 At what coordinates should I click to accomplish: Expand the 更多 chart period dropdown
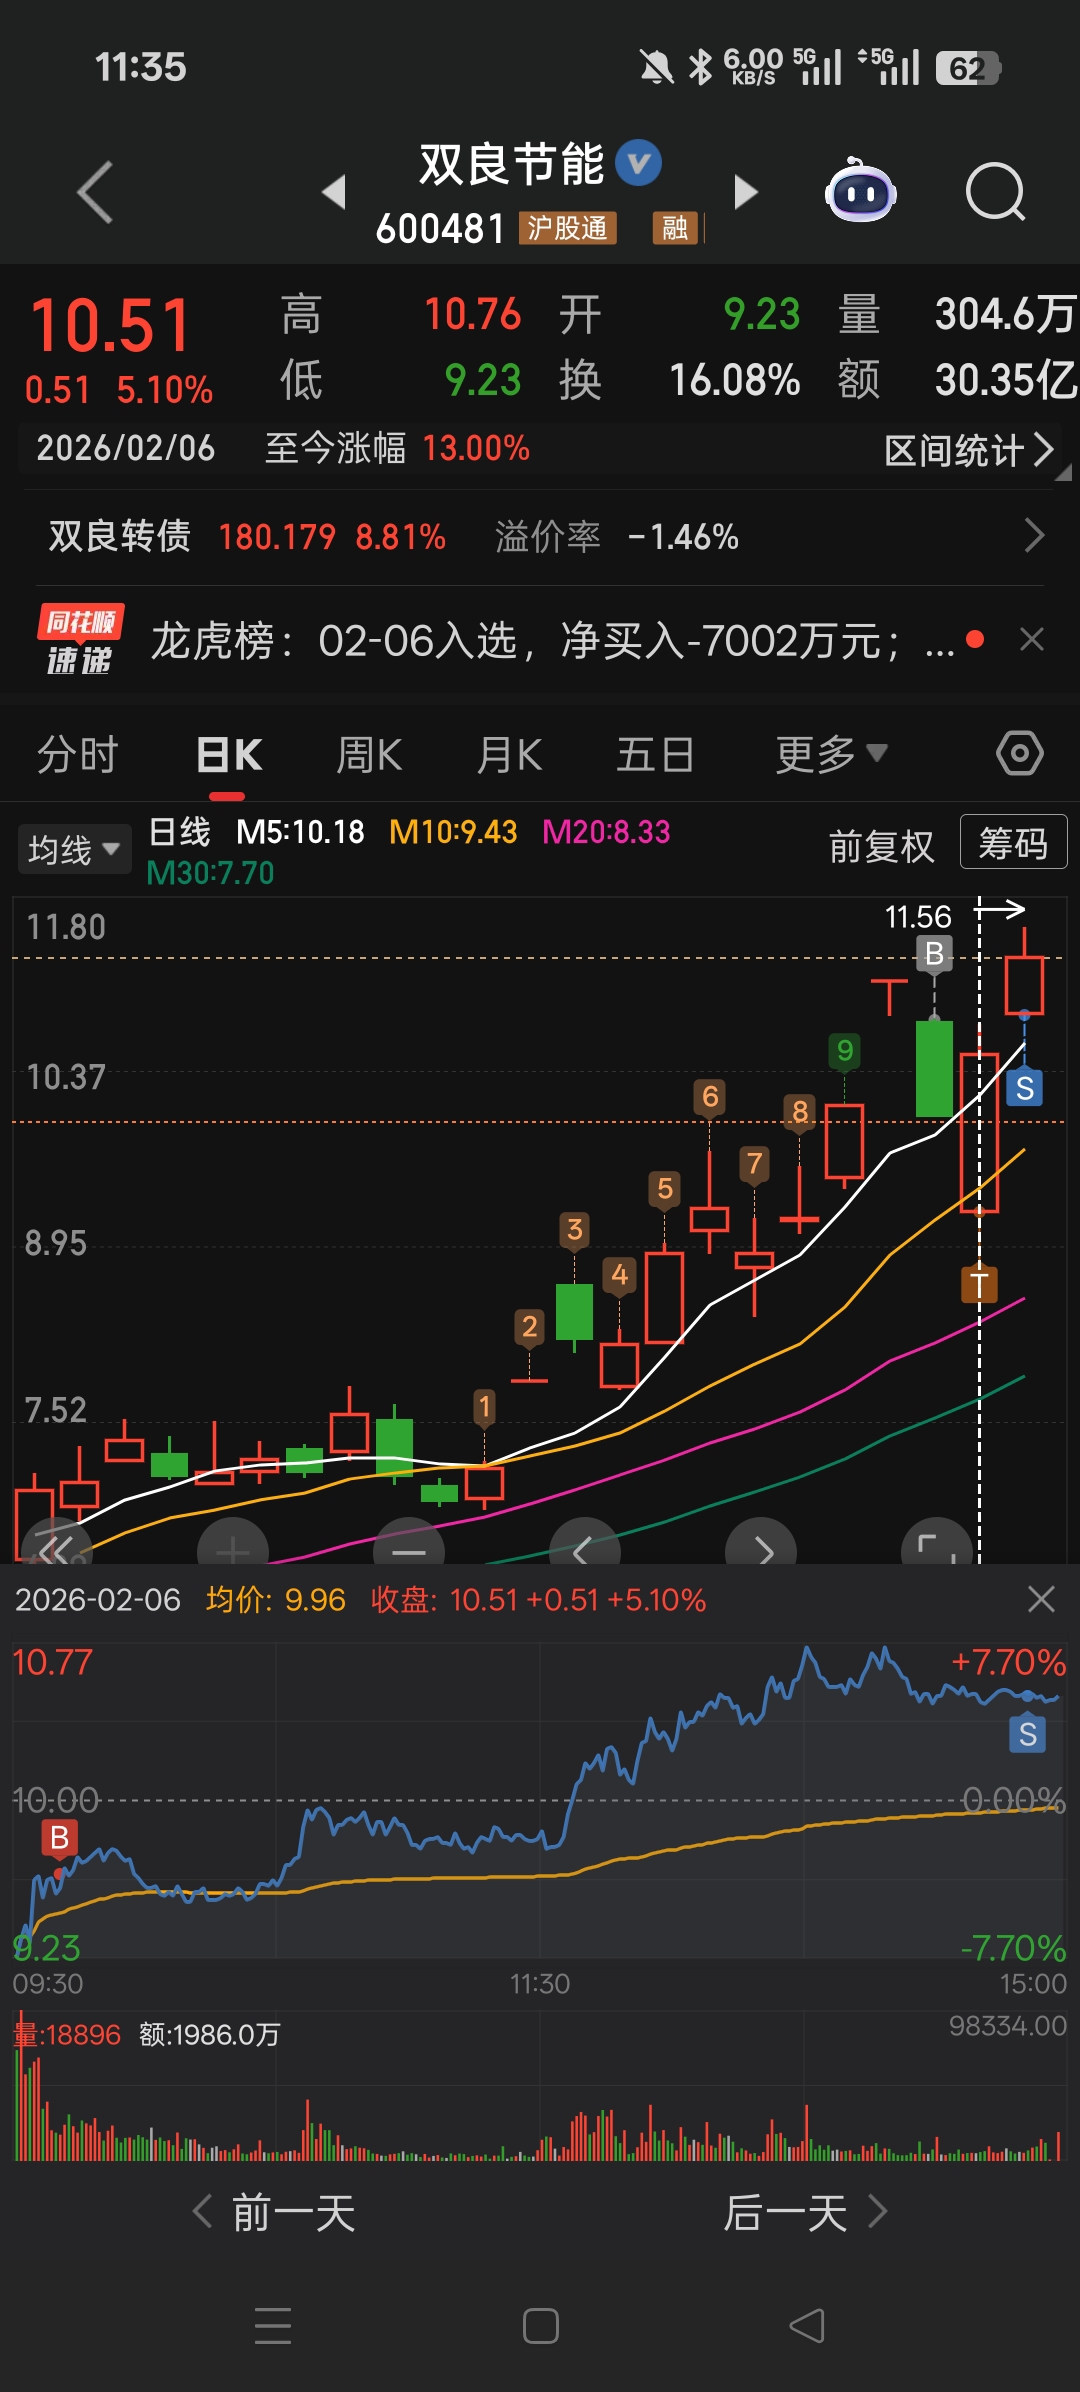[x=831, y=754]
